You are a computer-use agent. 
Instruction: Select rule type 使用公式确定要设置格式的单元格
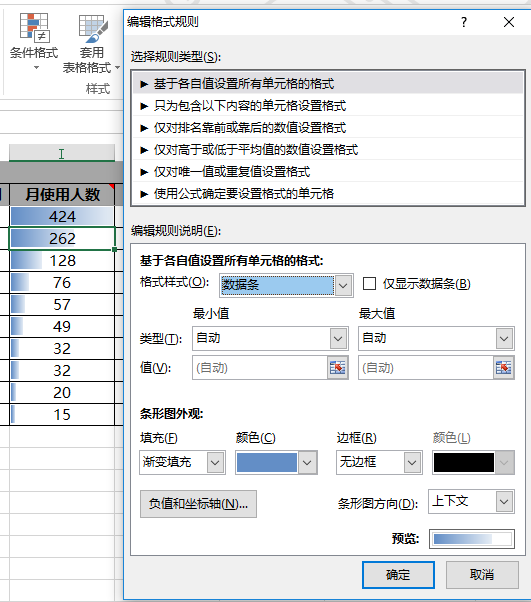pyautogui.click(x=328, y=193)
